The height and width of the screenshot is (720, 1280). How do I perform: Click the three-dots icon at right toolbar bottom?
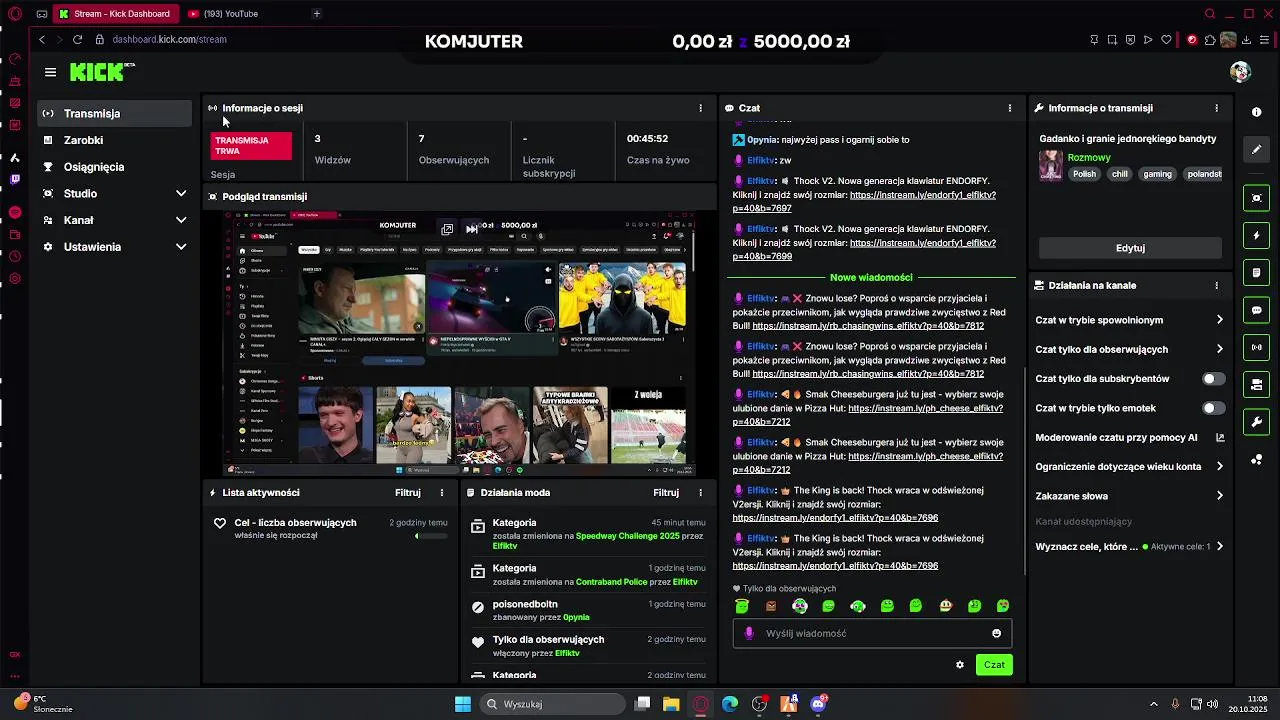click(x=1257, y=460)
